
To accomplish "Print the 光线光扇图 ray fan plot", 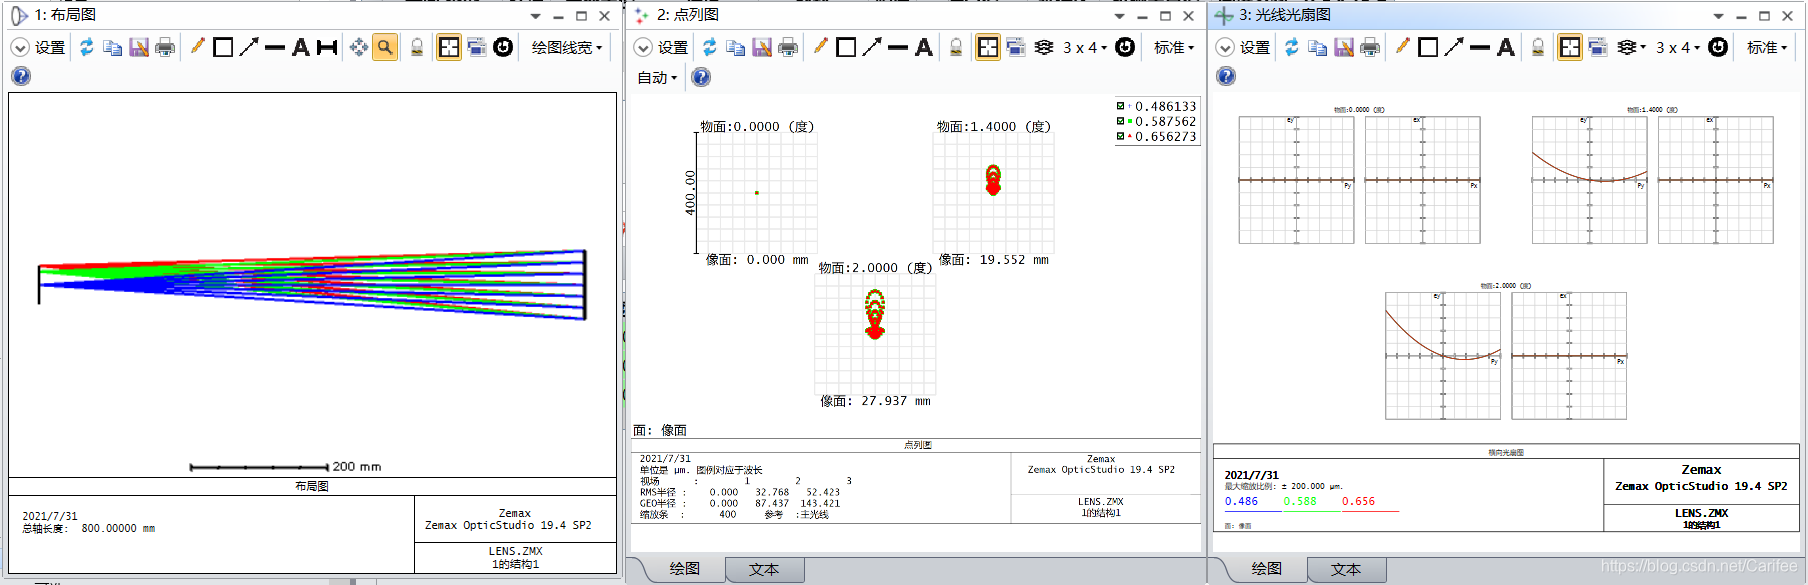I will pyautogui.click(x=1370, y=47).
